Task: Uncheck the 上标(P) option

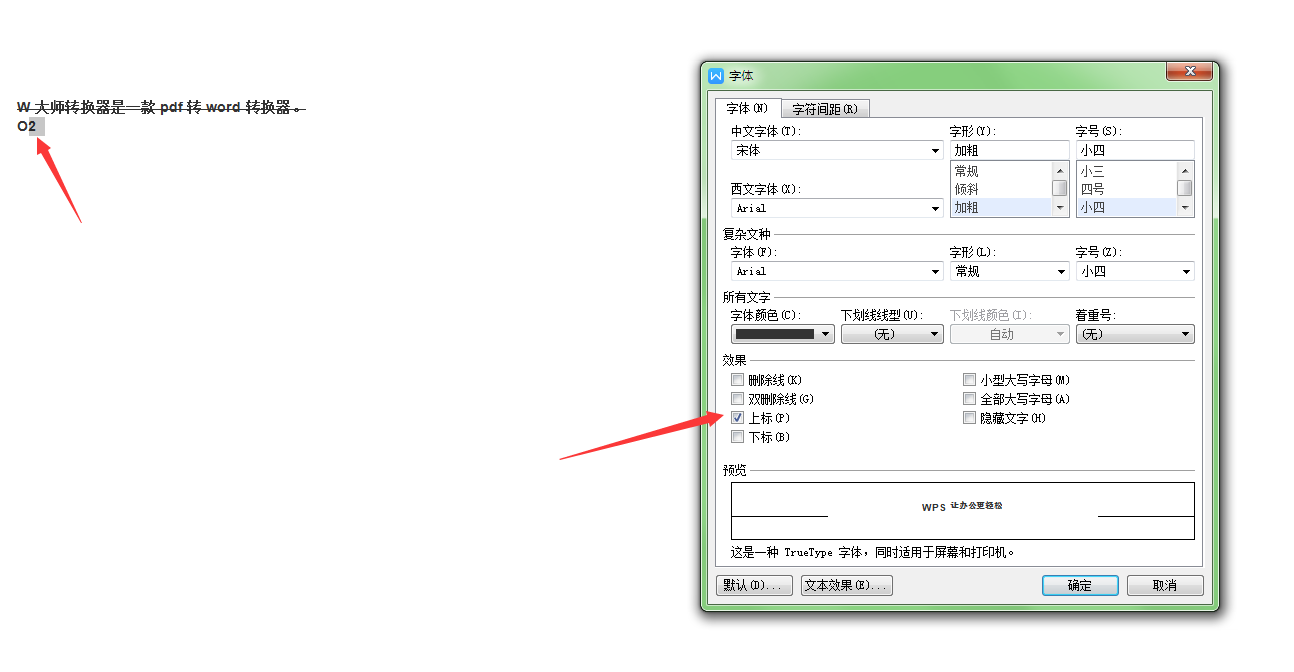Action: [737, 417]
